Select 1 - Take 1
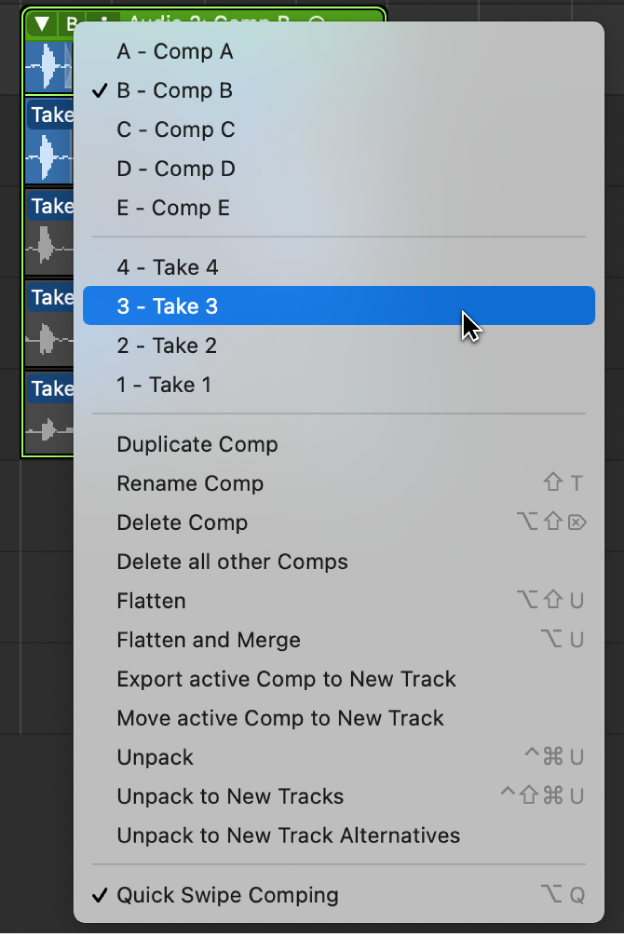The image size is (625, 934). pyautogui.click(x=164, y=385)
